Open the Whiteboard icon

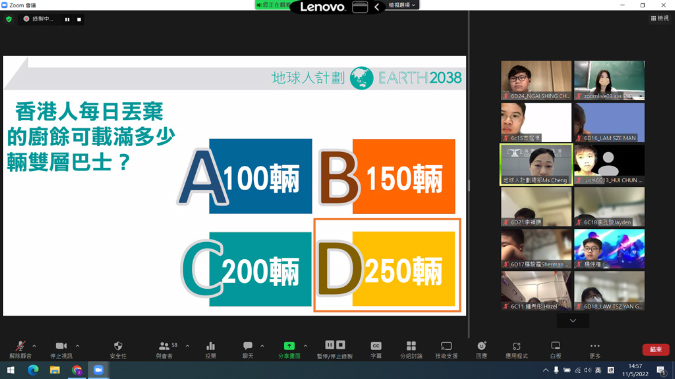(x=556, y=349)
